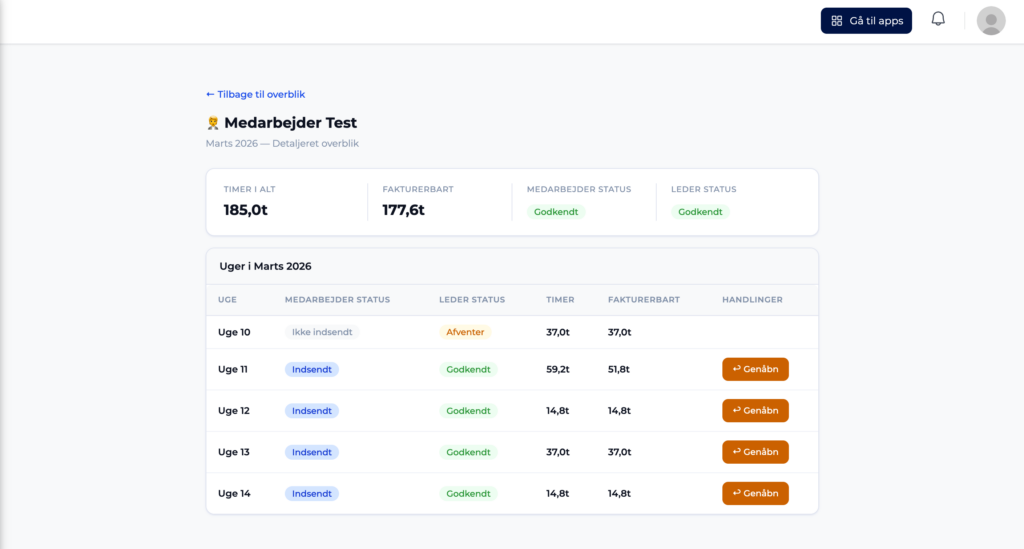Screen dimensions: 1024x549
Task: Click the Medarbejder Status column header
Action: point(337,300)
